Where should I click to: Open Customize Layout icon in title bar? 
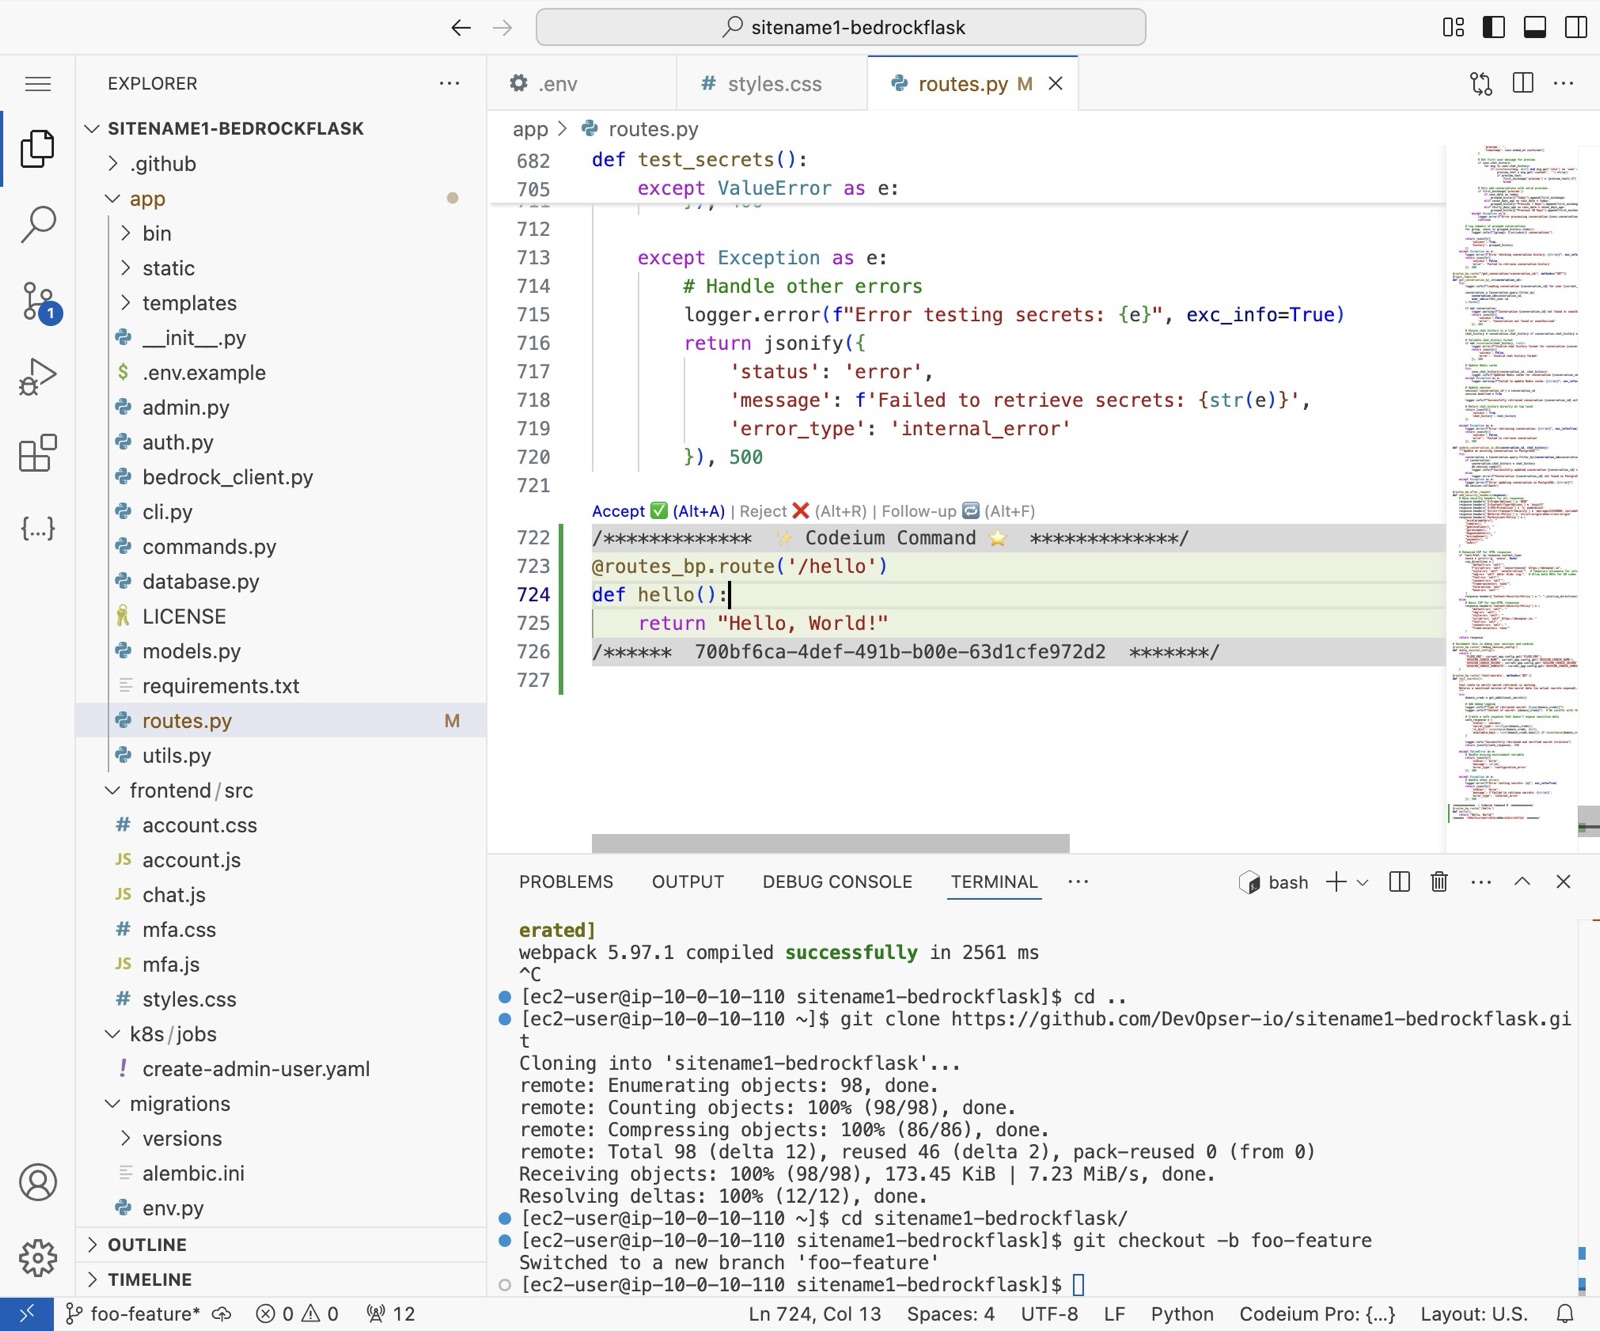pyautogui.click(x=1454, y=27)
